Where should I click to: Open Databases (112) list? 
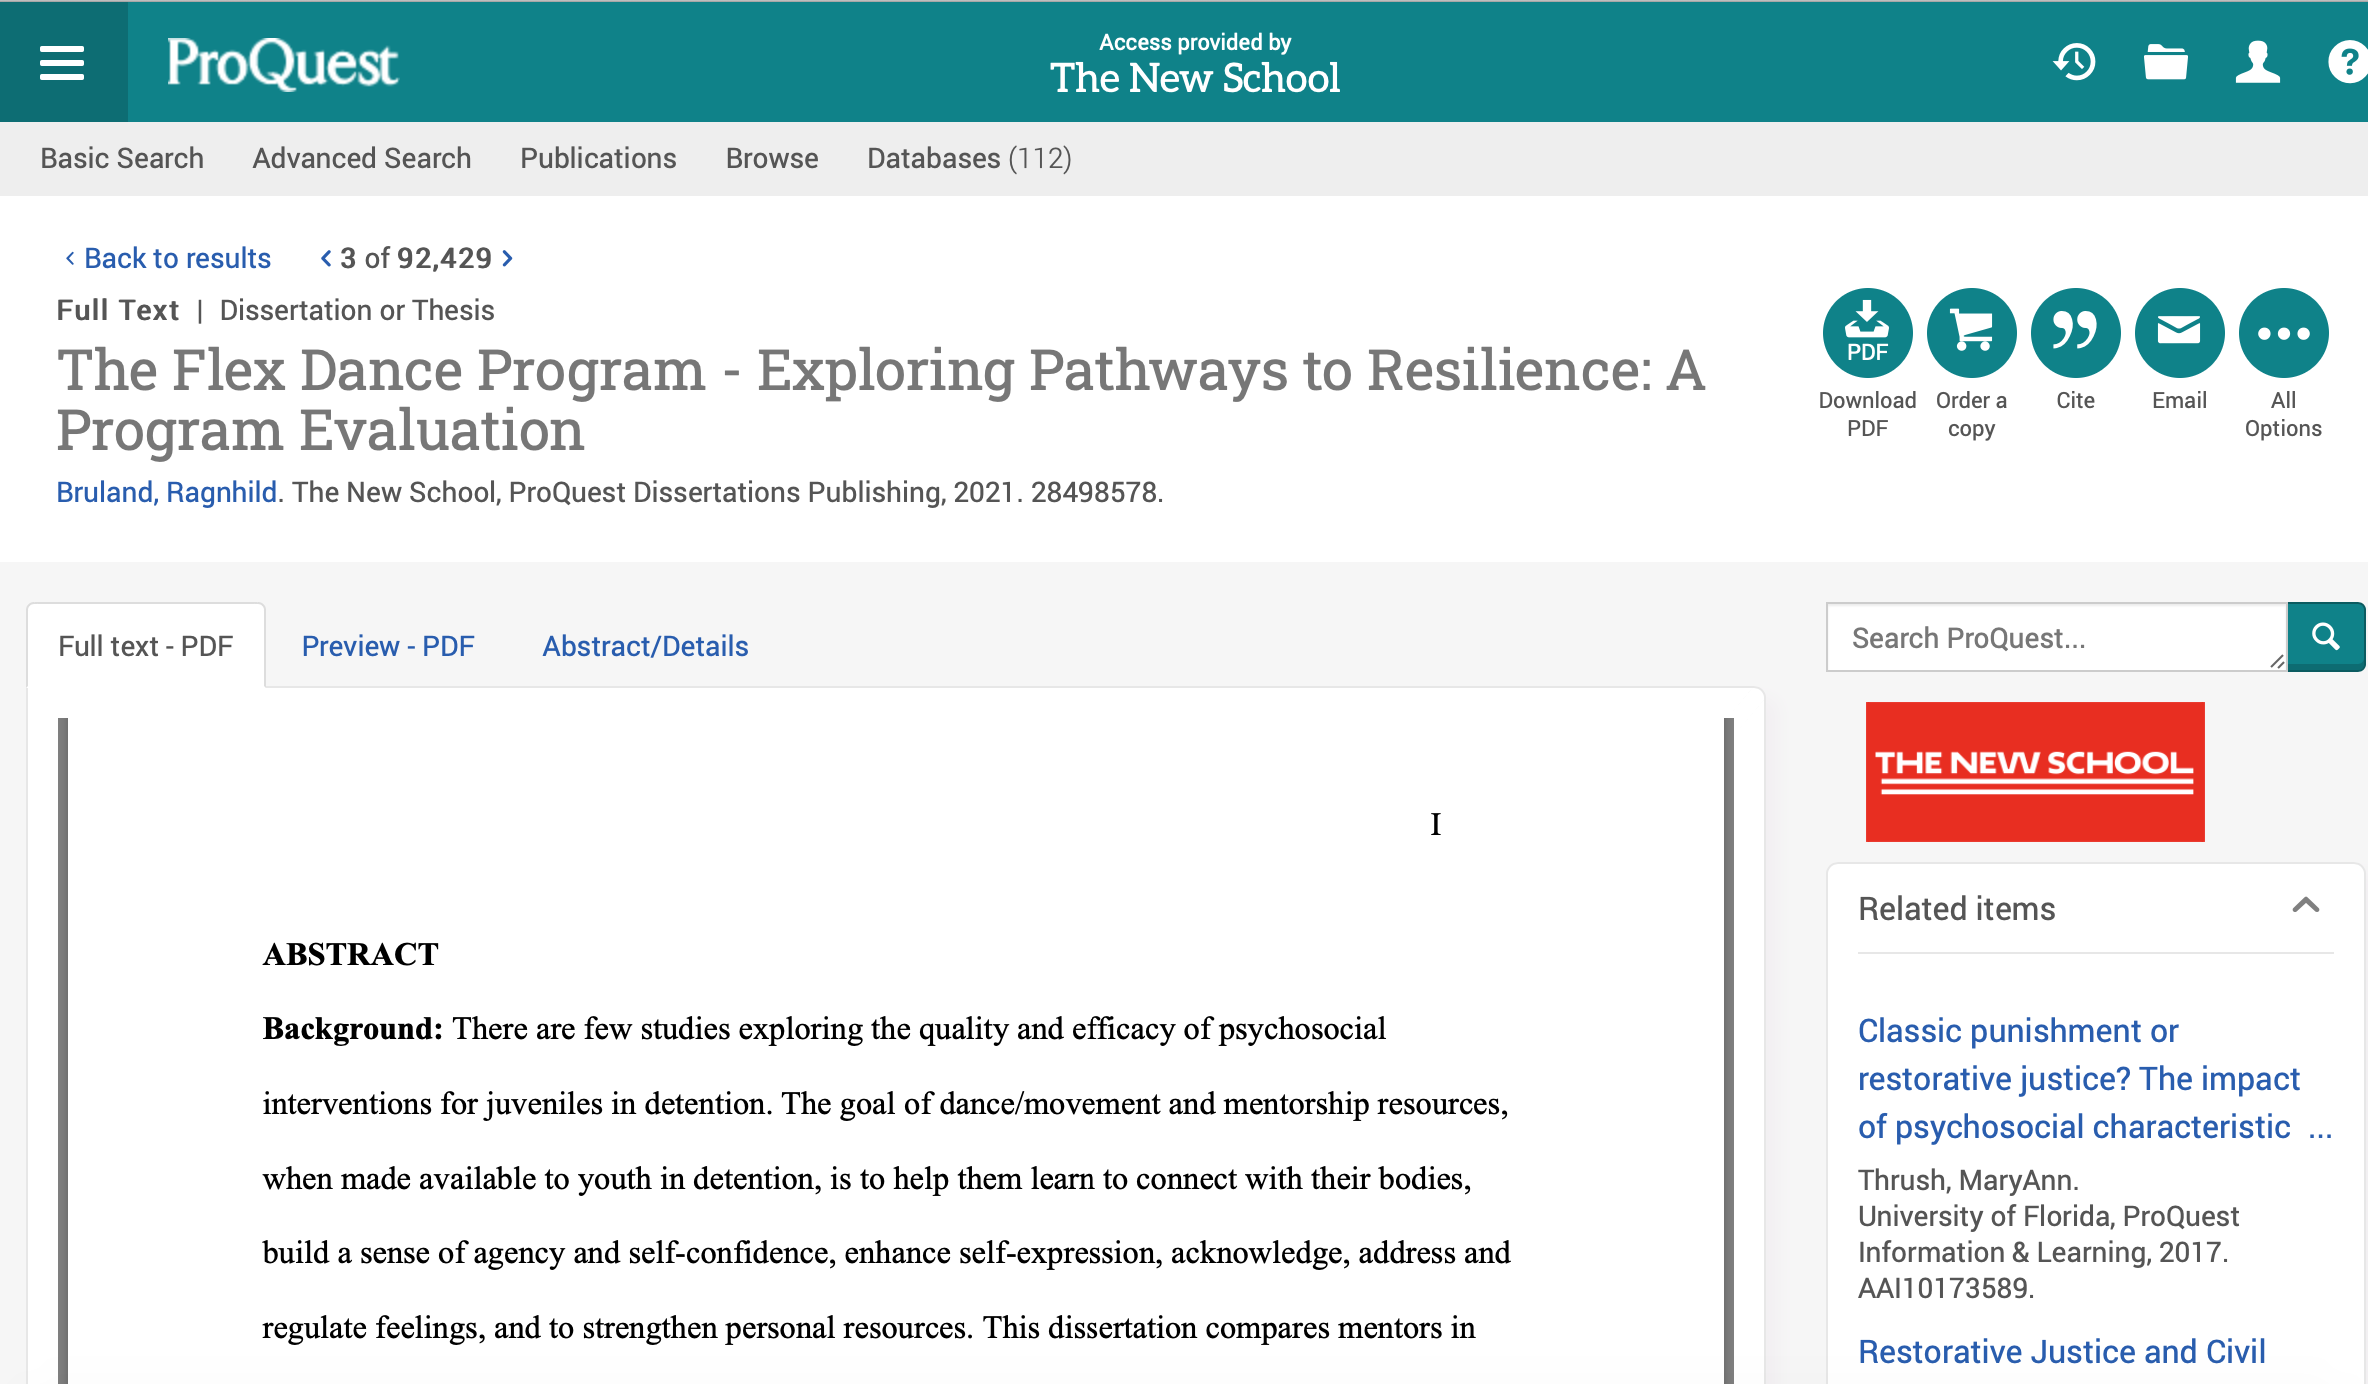tap(969, 158)
